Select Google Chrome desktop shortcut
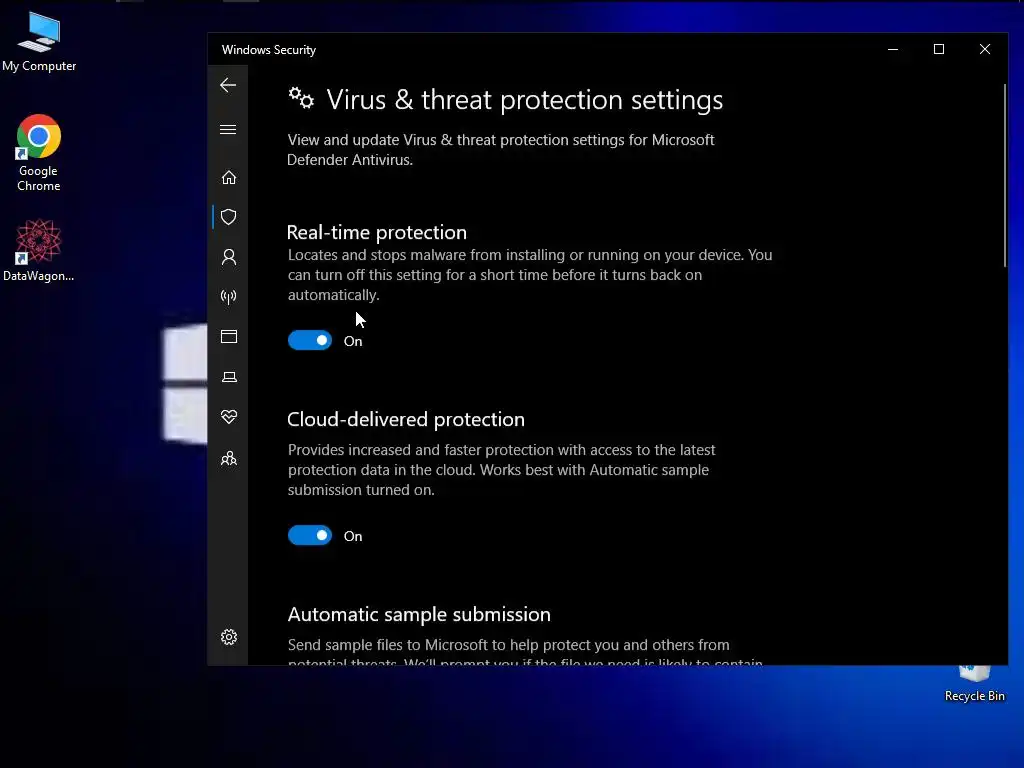Image resolution: width=1024 pixels, height=768 pixels. tap(39, 153)
